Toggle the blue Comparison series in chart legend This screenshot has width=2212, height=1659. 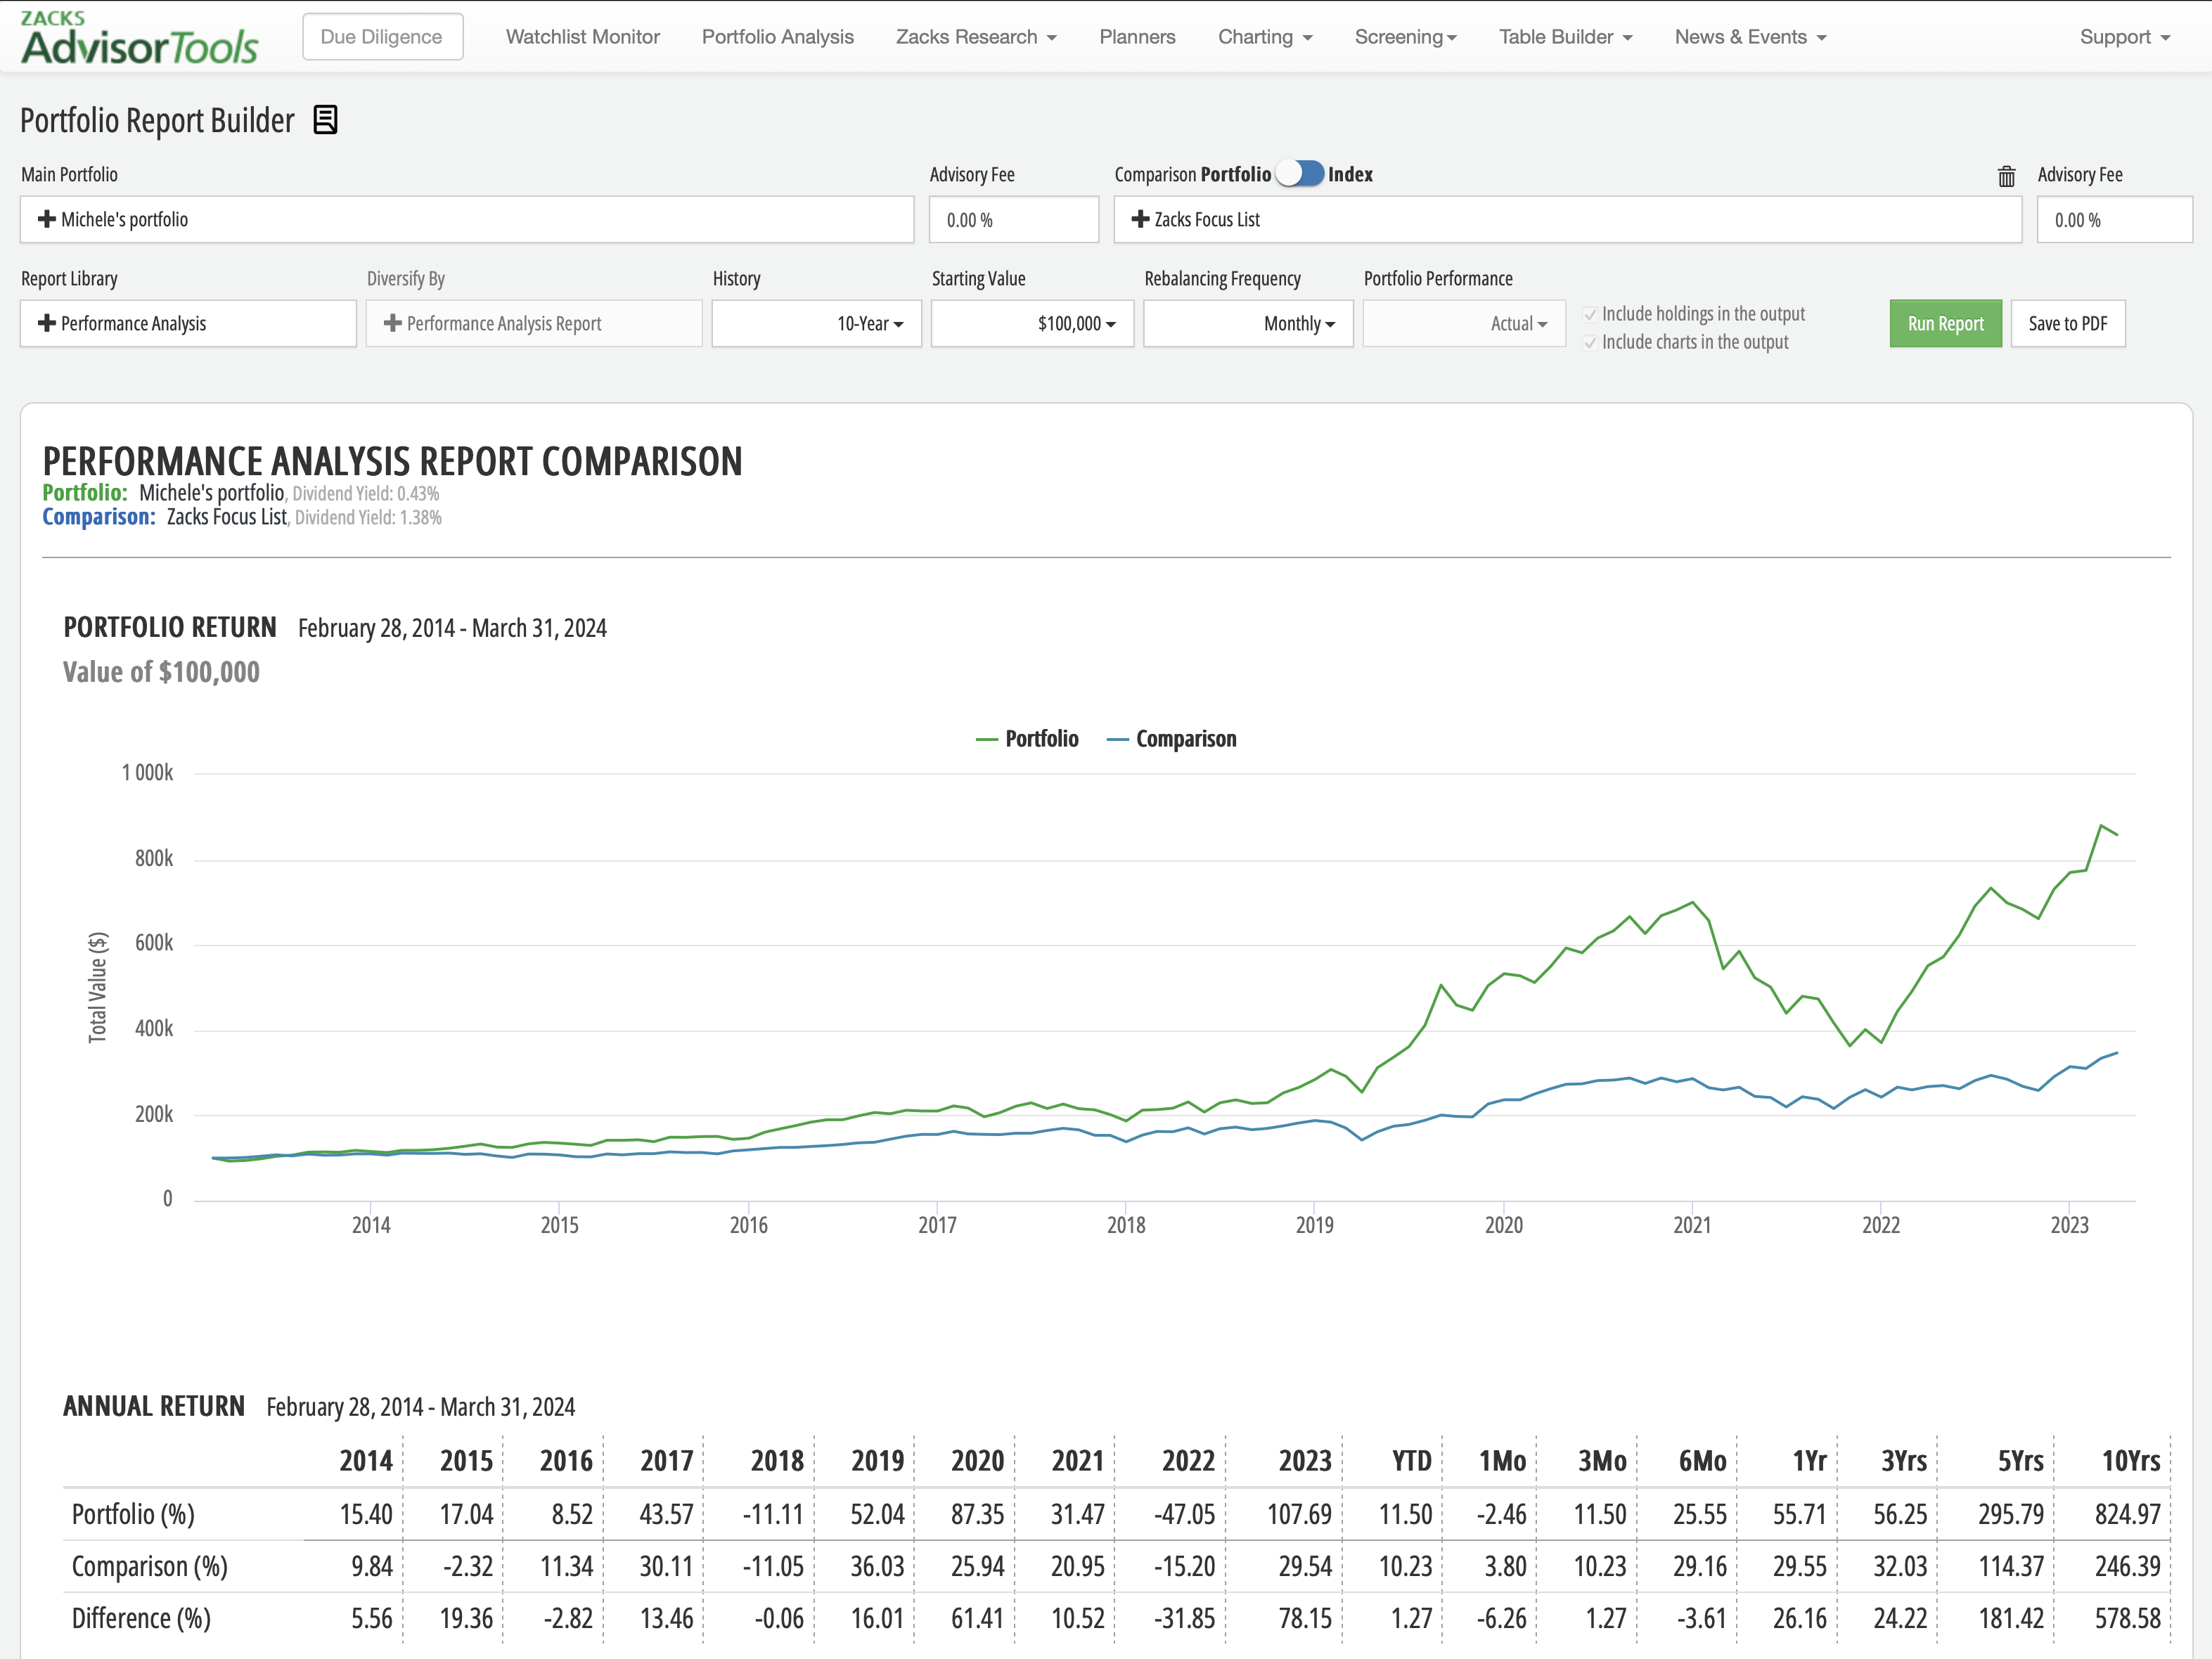pos(1172,739)
